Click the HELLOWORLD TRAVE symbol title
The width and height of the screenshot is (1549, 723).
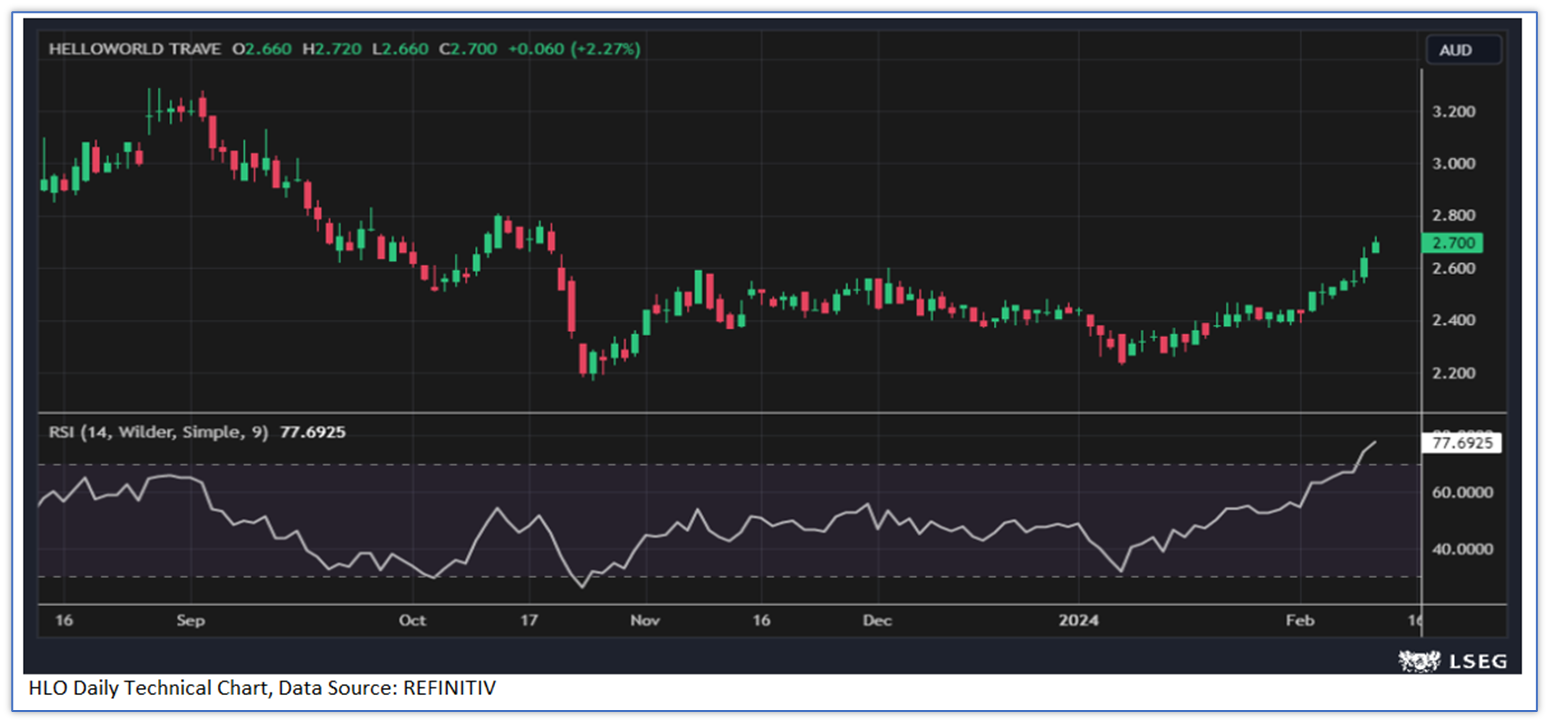(134, 48)
